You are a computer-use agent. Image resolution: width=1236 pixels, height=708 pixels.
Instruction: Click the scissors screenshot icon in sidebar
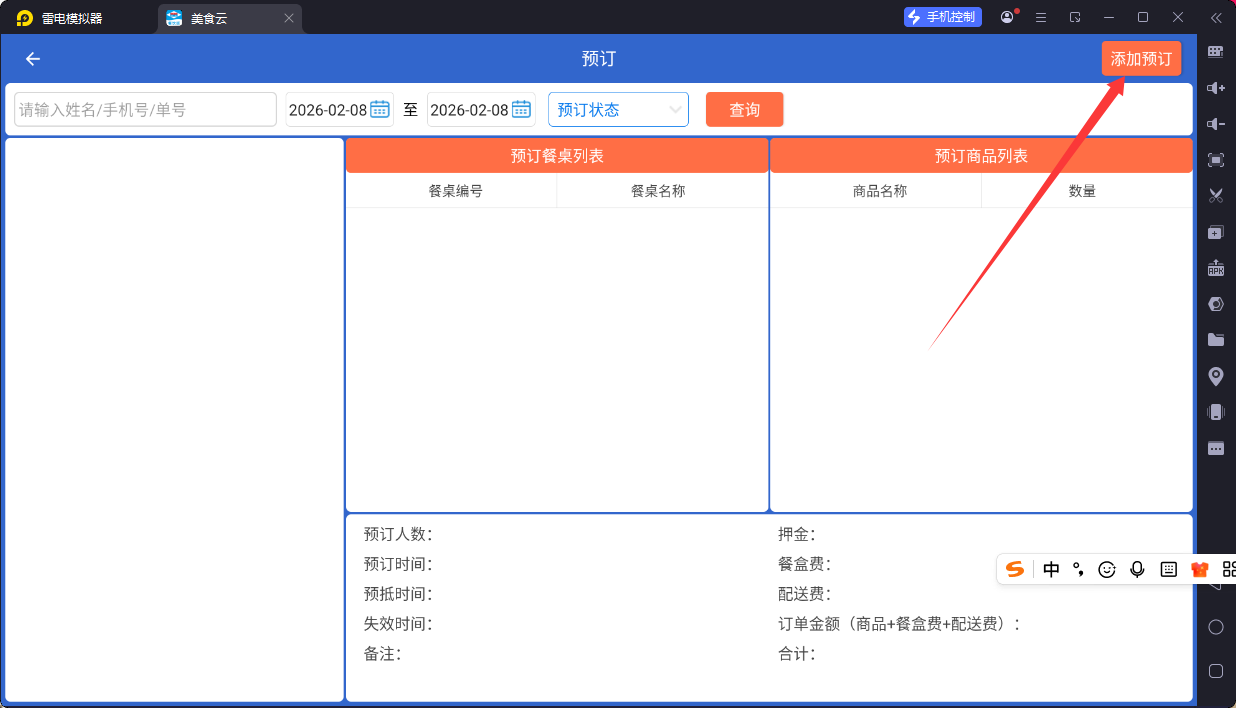(1216, 196)
